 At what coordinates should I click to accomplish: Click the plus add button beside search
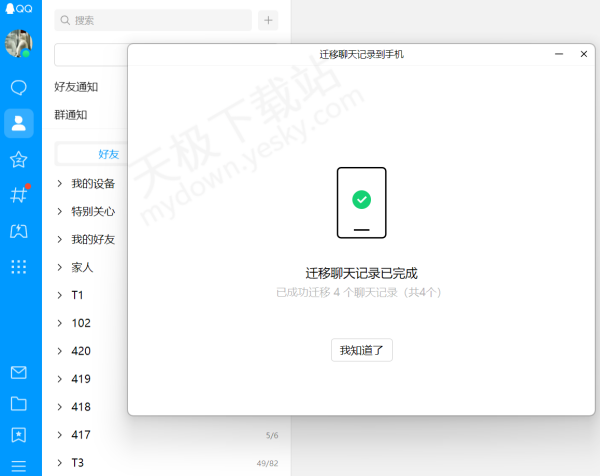tap(268, 20)
